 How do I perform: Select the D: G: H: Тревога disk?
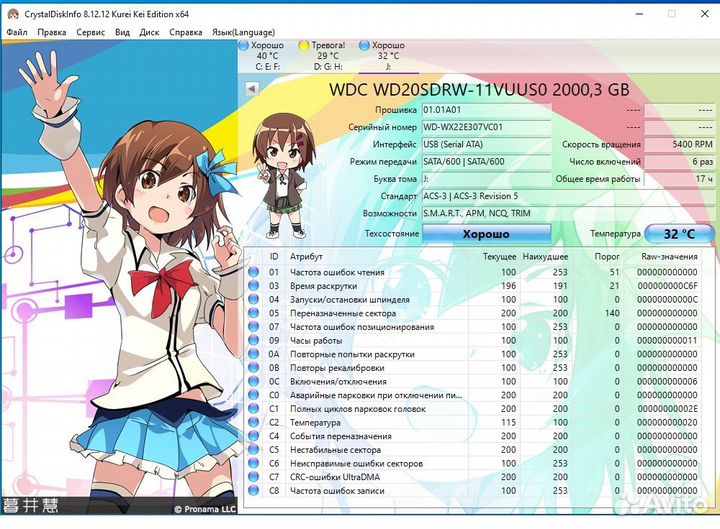point(328,56)
